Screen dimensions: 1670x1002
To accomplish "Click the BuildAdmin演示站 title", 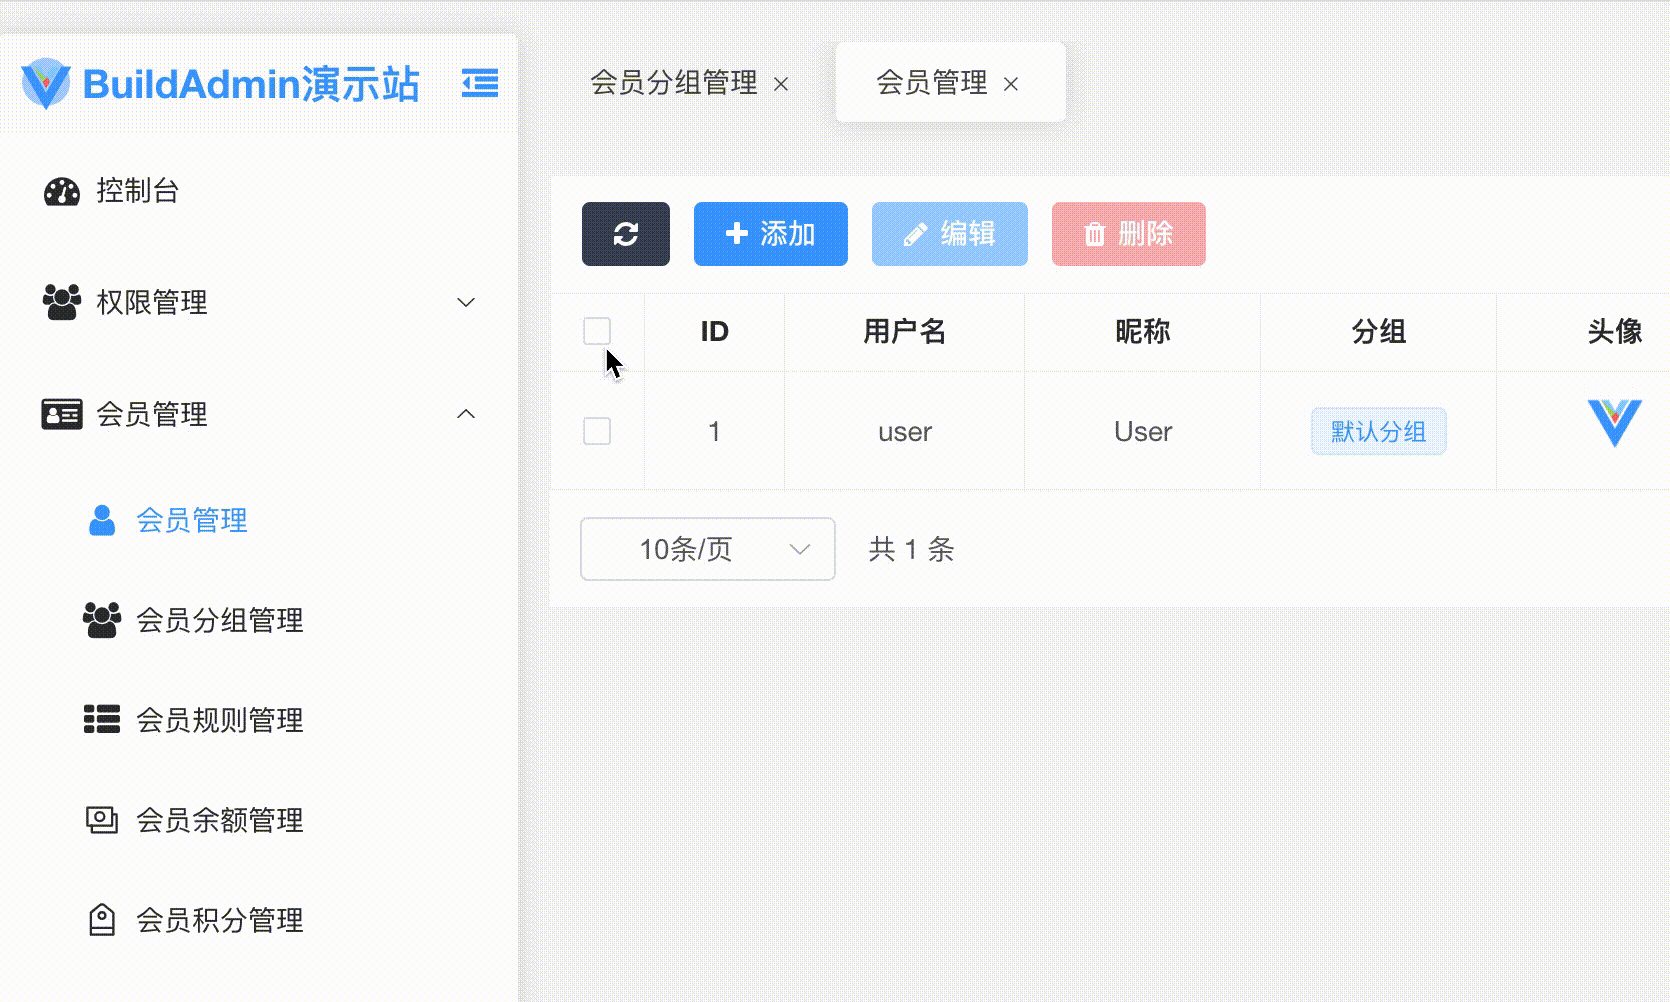I will click(251, 84).
